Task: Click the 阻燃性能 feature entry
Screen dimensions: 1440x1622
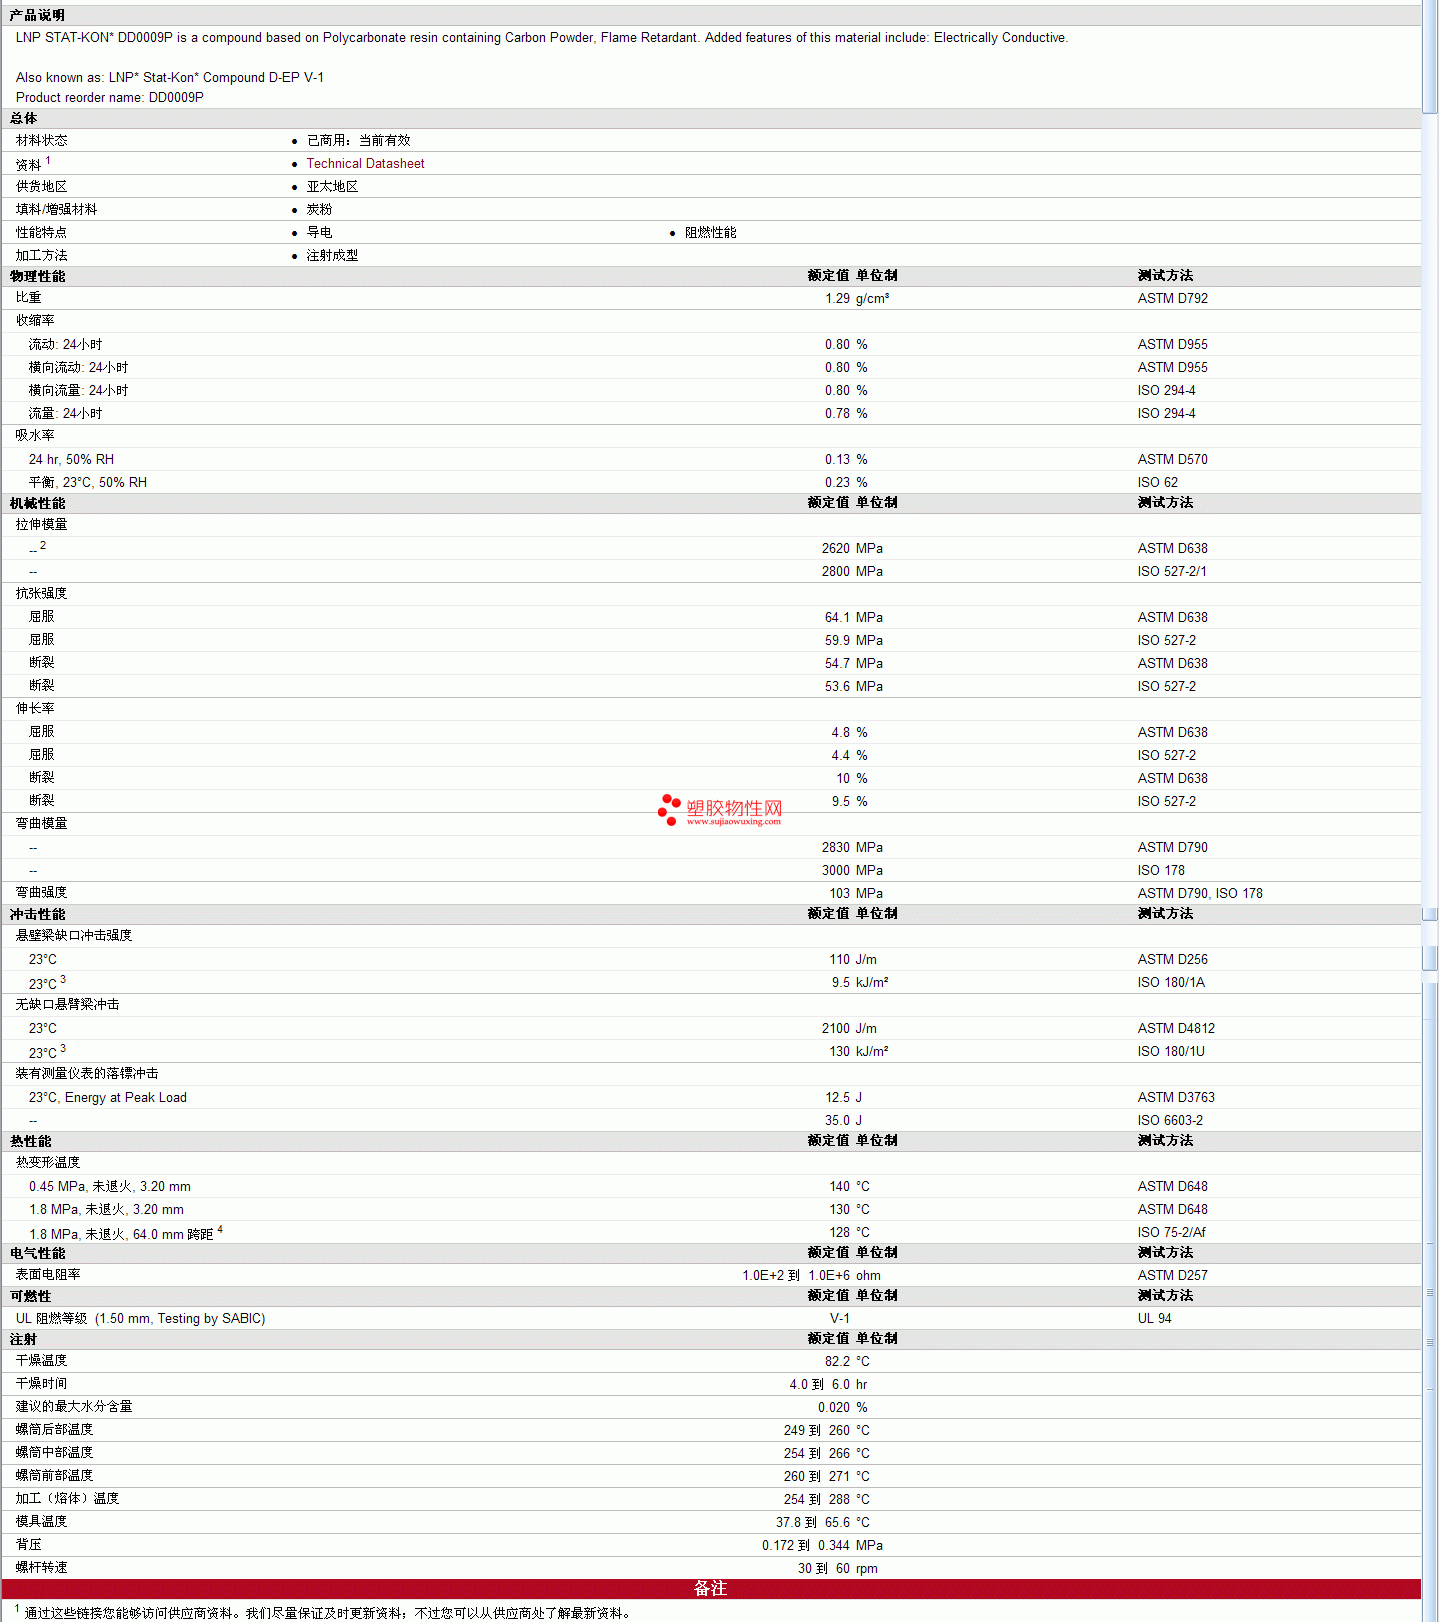Action: coord(710,232)
